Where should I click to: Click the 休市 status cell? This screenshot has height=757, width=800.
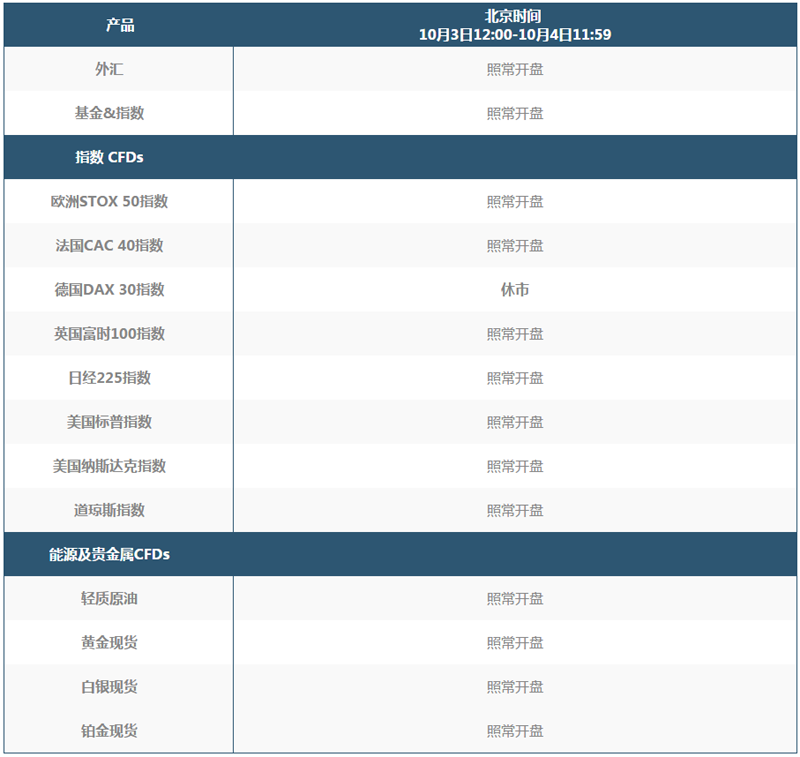pyautogui.click(x=515, y=290)
